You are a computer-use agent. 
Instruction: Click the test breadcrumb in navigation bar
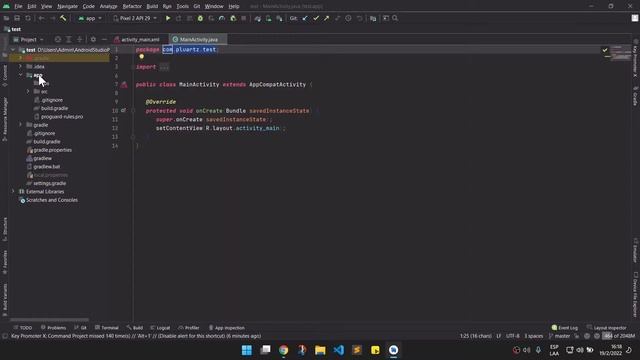click(13, 29)
